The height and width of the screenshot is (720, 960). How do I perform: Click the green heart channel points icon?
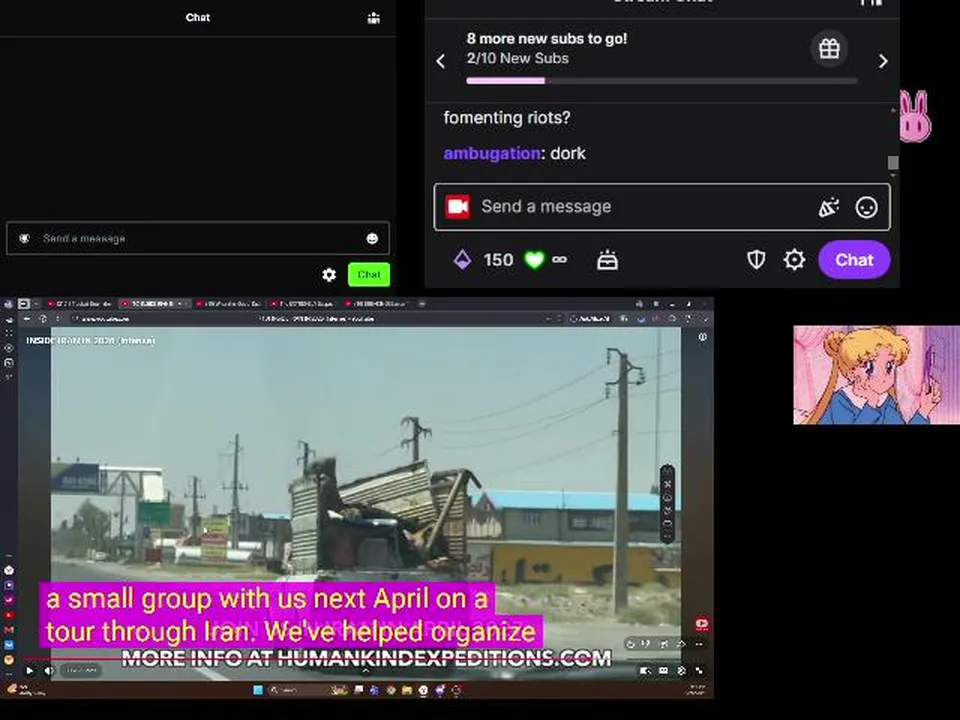534,260
